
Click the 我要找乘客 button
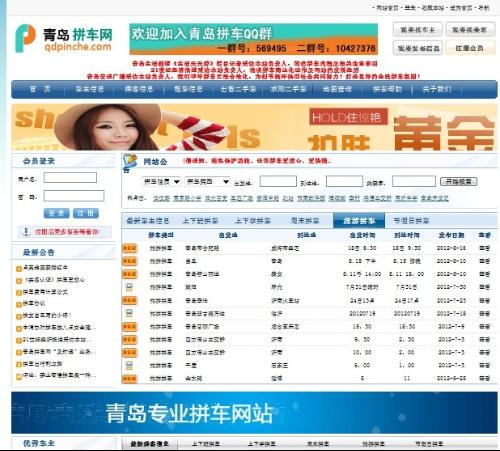(469, 30)
